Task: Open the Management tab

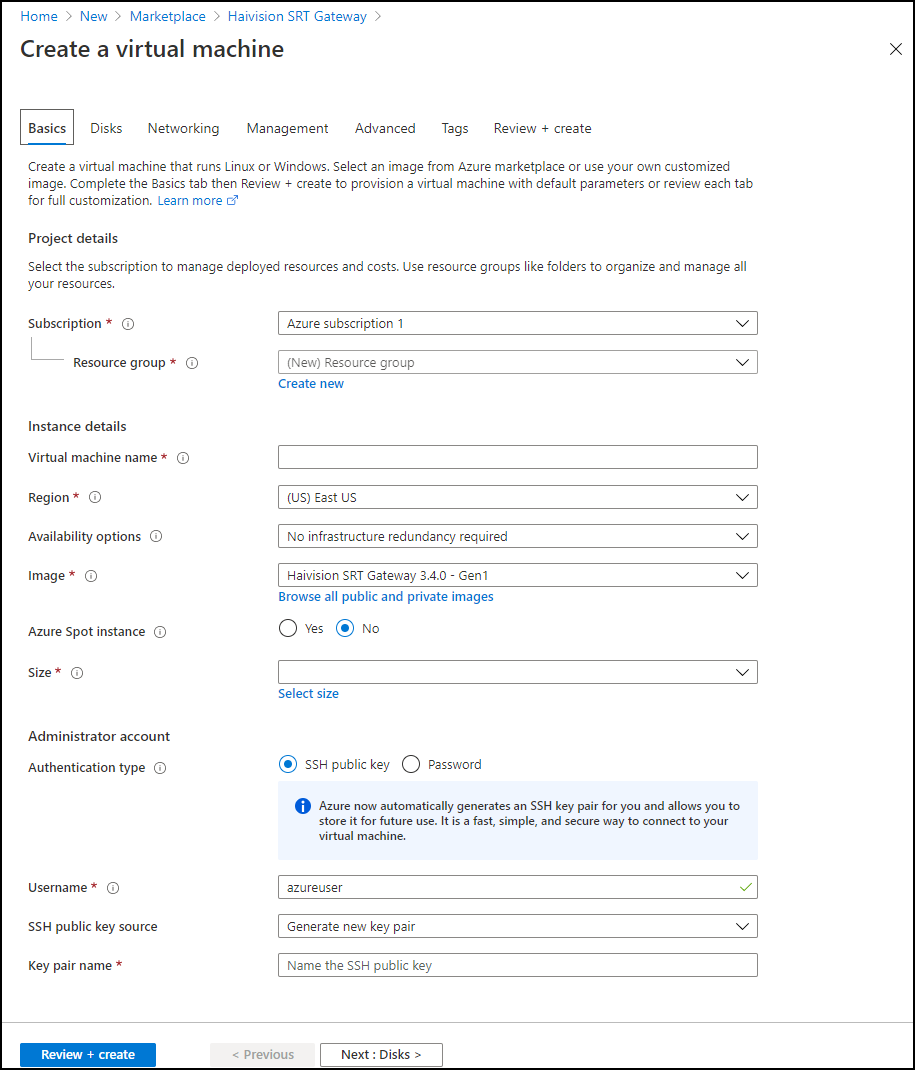Action: 287,128
